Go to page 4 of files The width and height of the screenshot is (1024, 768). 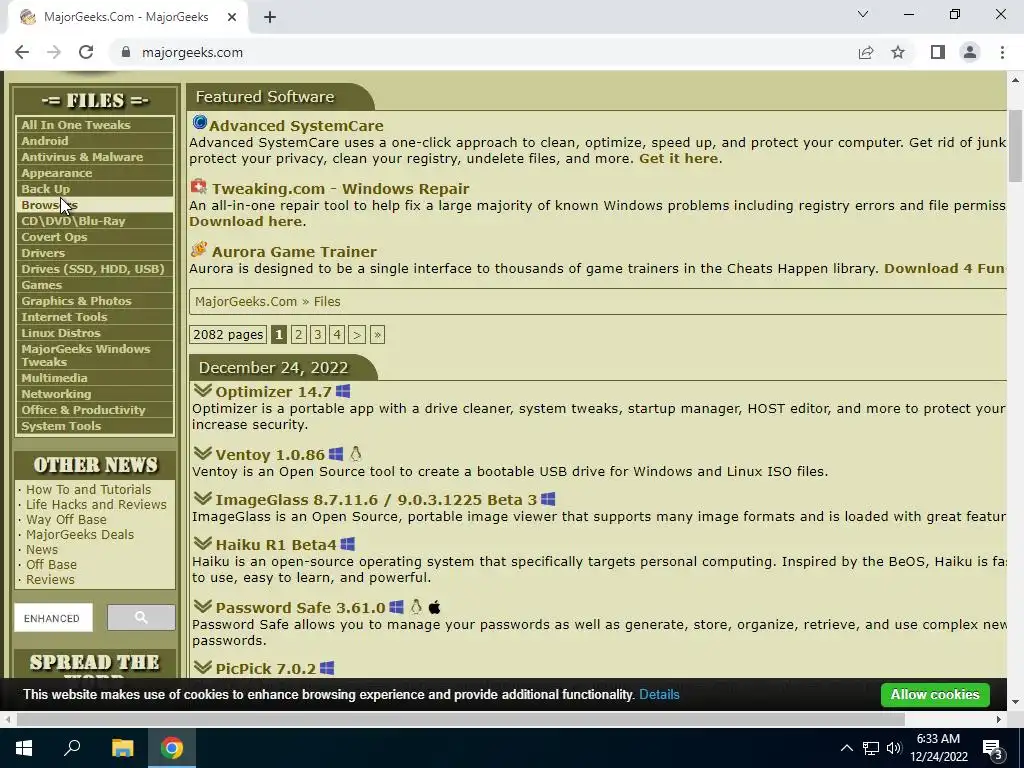337,334
